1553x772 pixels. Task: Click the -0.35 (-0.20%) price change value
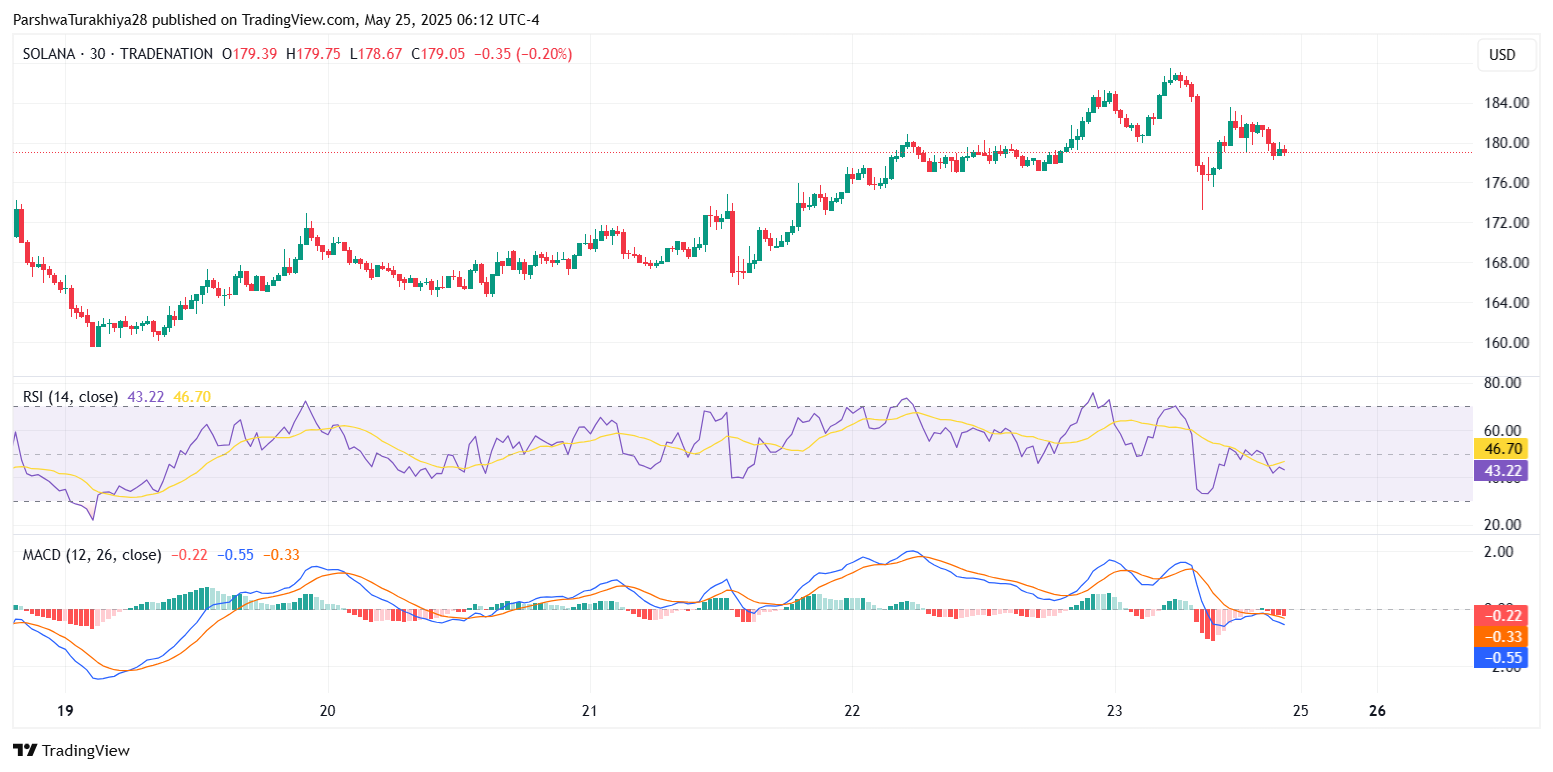click(x=523, y=54)
